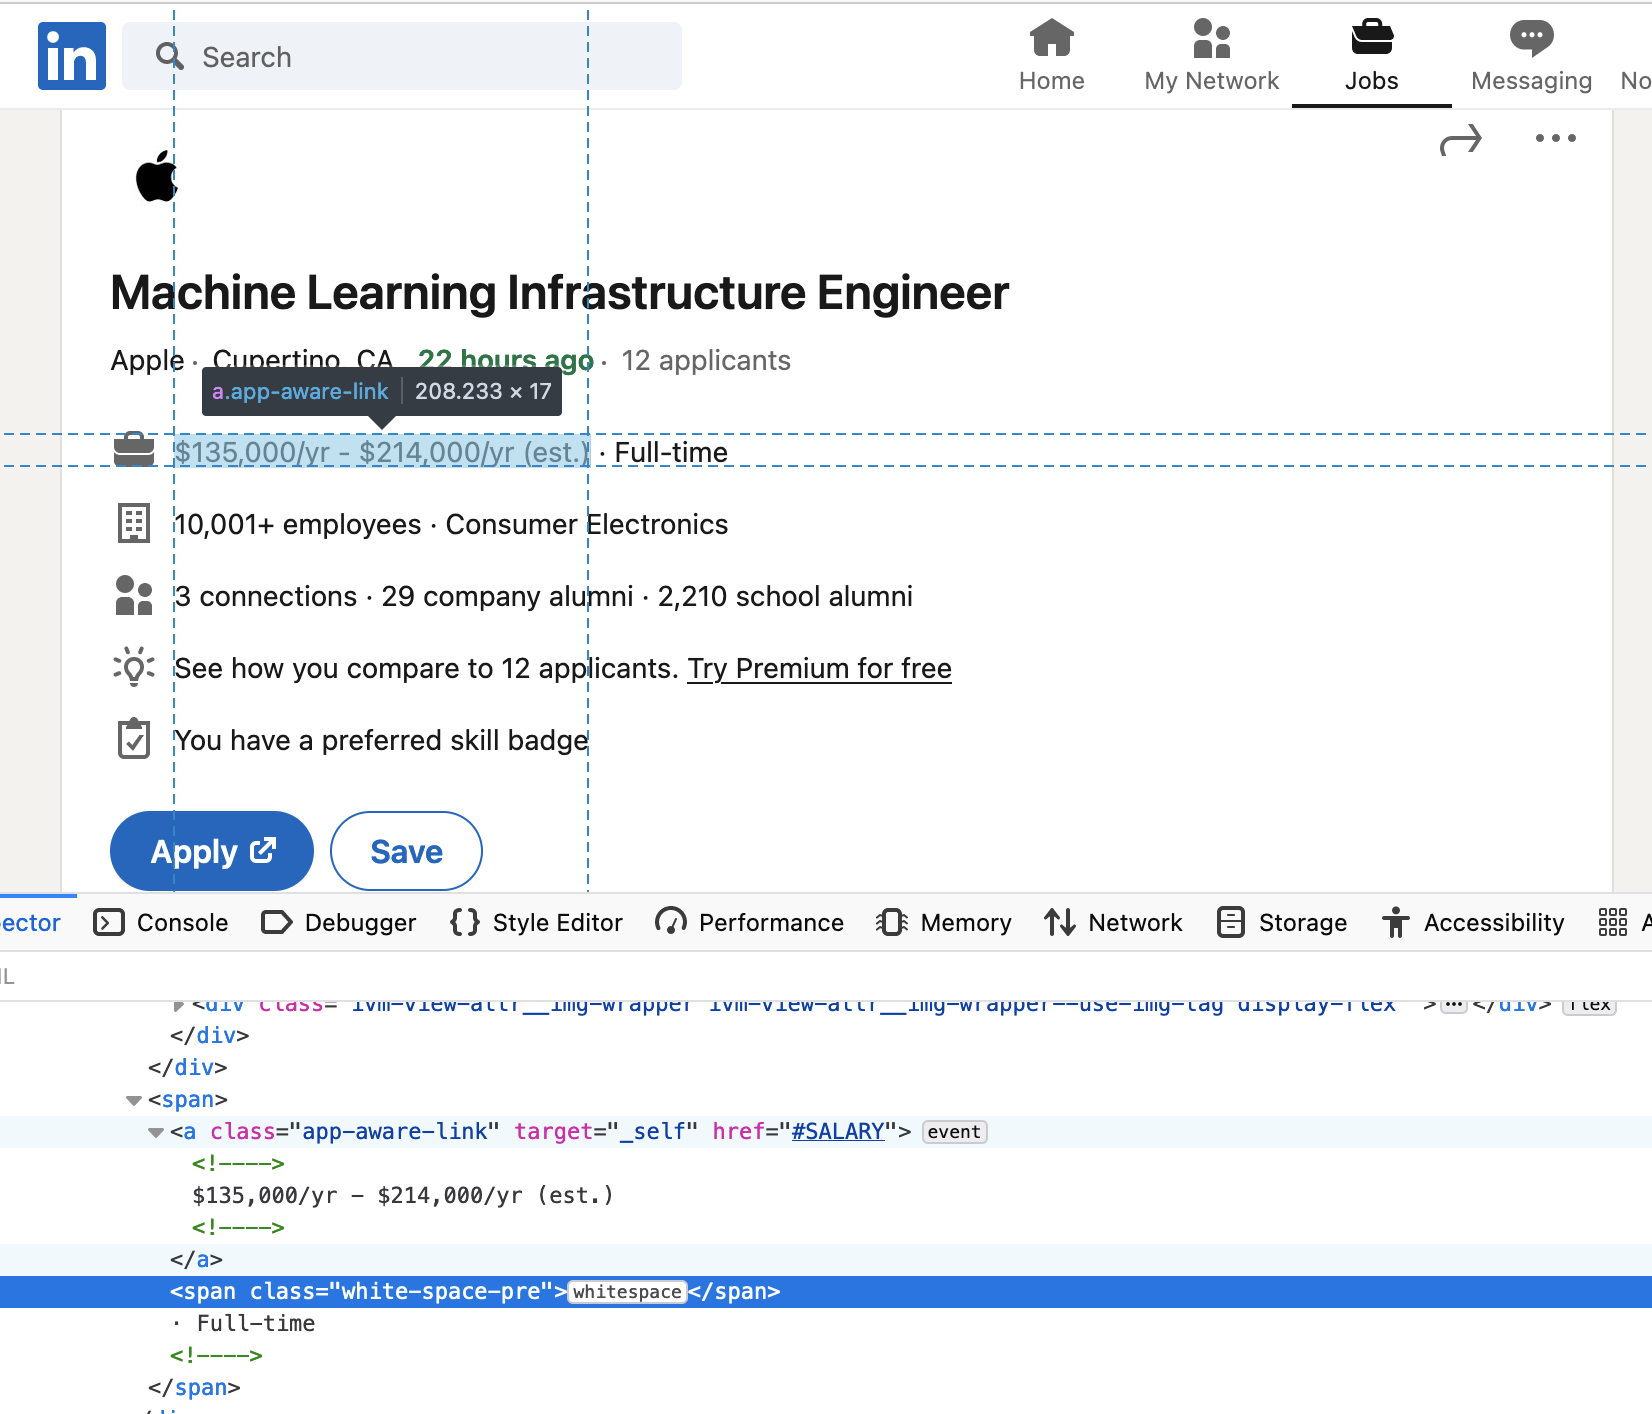The height and width of the screenshot is (1414, 1652).
Task: Select the '· Full-time' text node
Action: [243, 1323]
